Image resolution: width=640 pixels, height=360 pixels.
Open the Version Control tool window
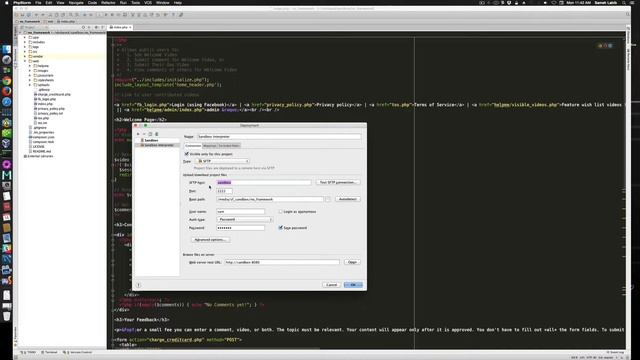[78, 352]
